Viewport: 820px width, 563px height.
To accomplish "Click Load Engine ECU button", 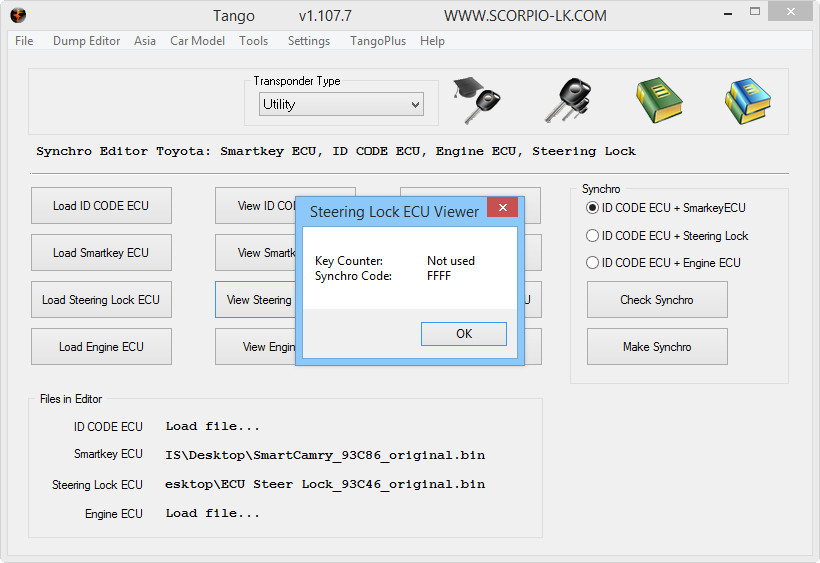I will (x=101, y=347).
